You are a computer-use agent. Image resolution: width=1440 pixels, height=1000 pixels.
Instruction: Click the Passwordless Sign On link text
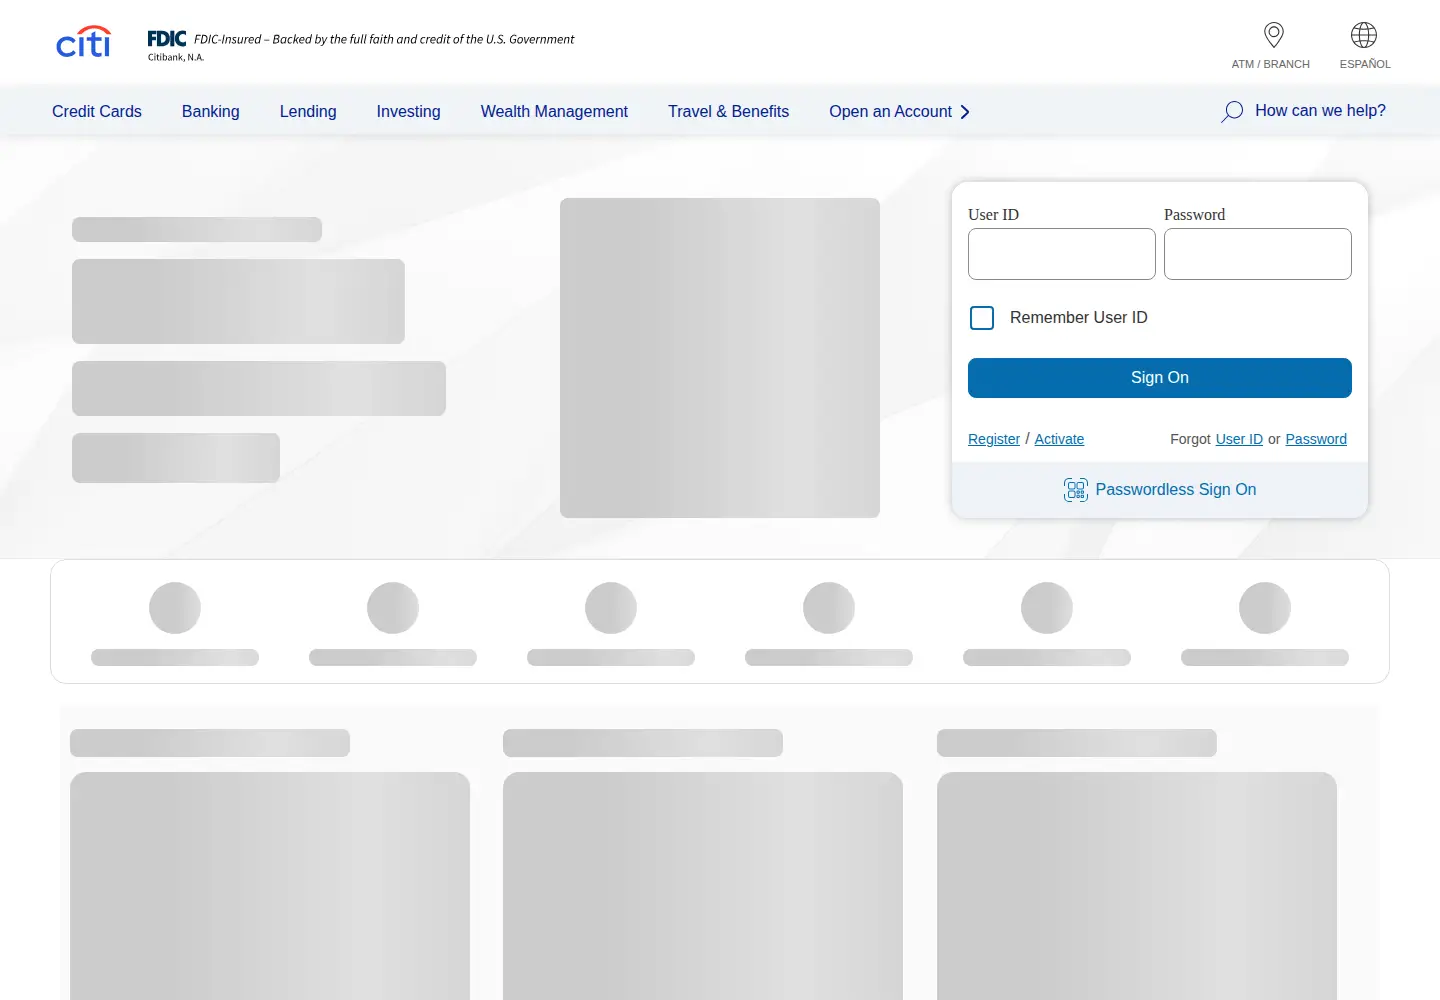pos(1176,489)
